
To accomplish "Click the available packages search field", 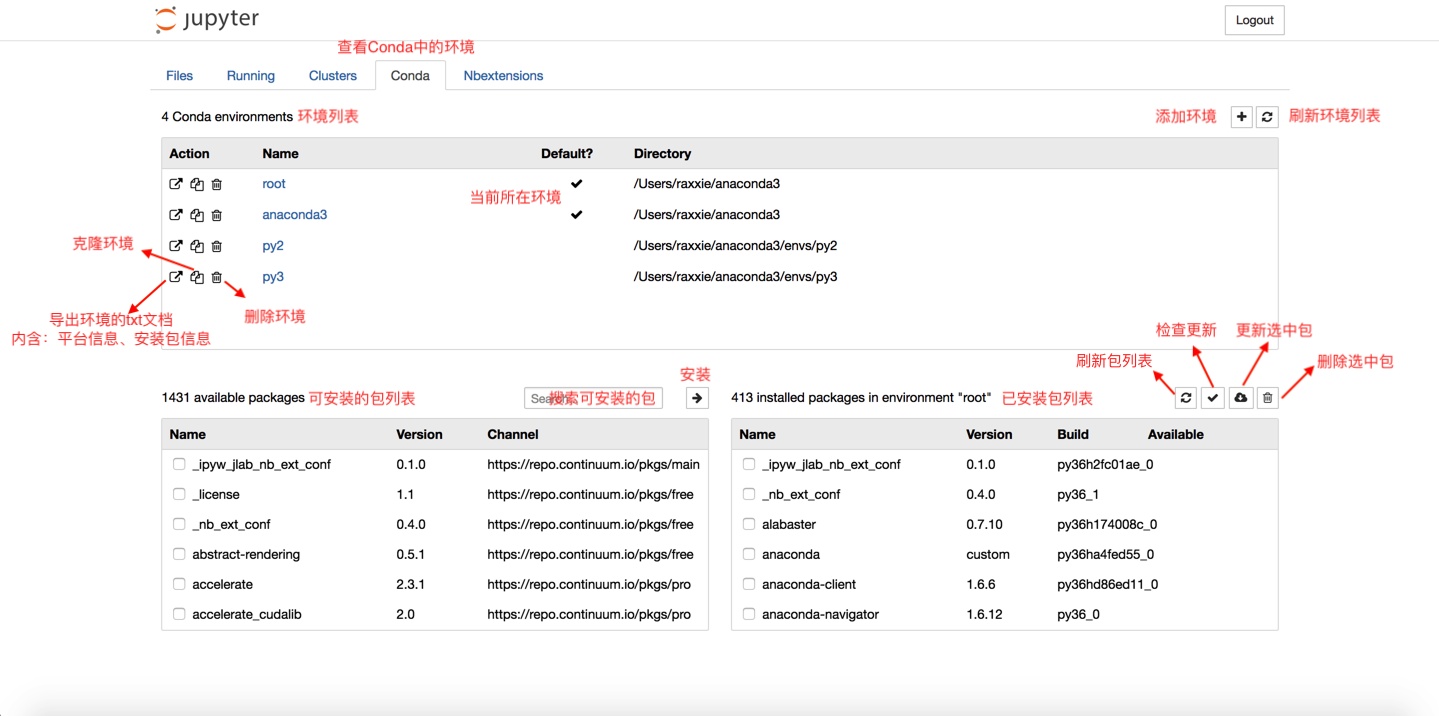I will click(x=592, y=397).
